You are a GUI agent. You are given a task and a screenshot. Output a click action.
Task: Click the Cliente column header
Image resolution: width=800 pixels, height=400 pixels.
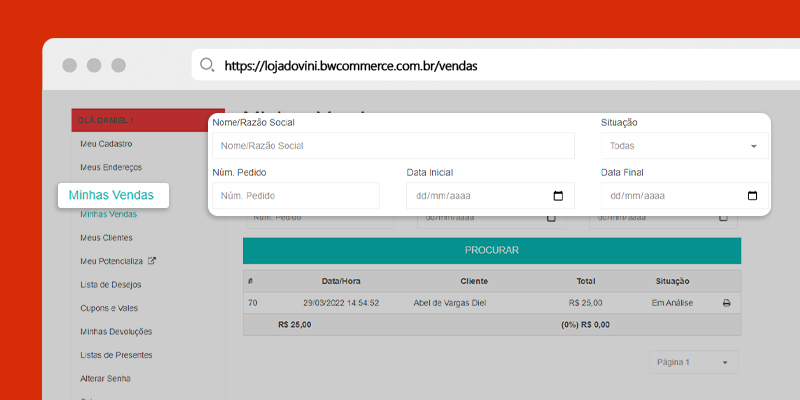(474, 281)
